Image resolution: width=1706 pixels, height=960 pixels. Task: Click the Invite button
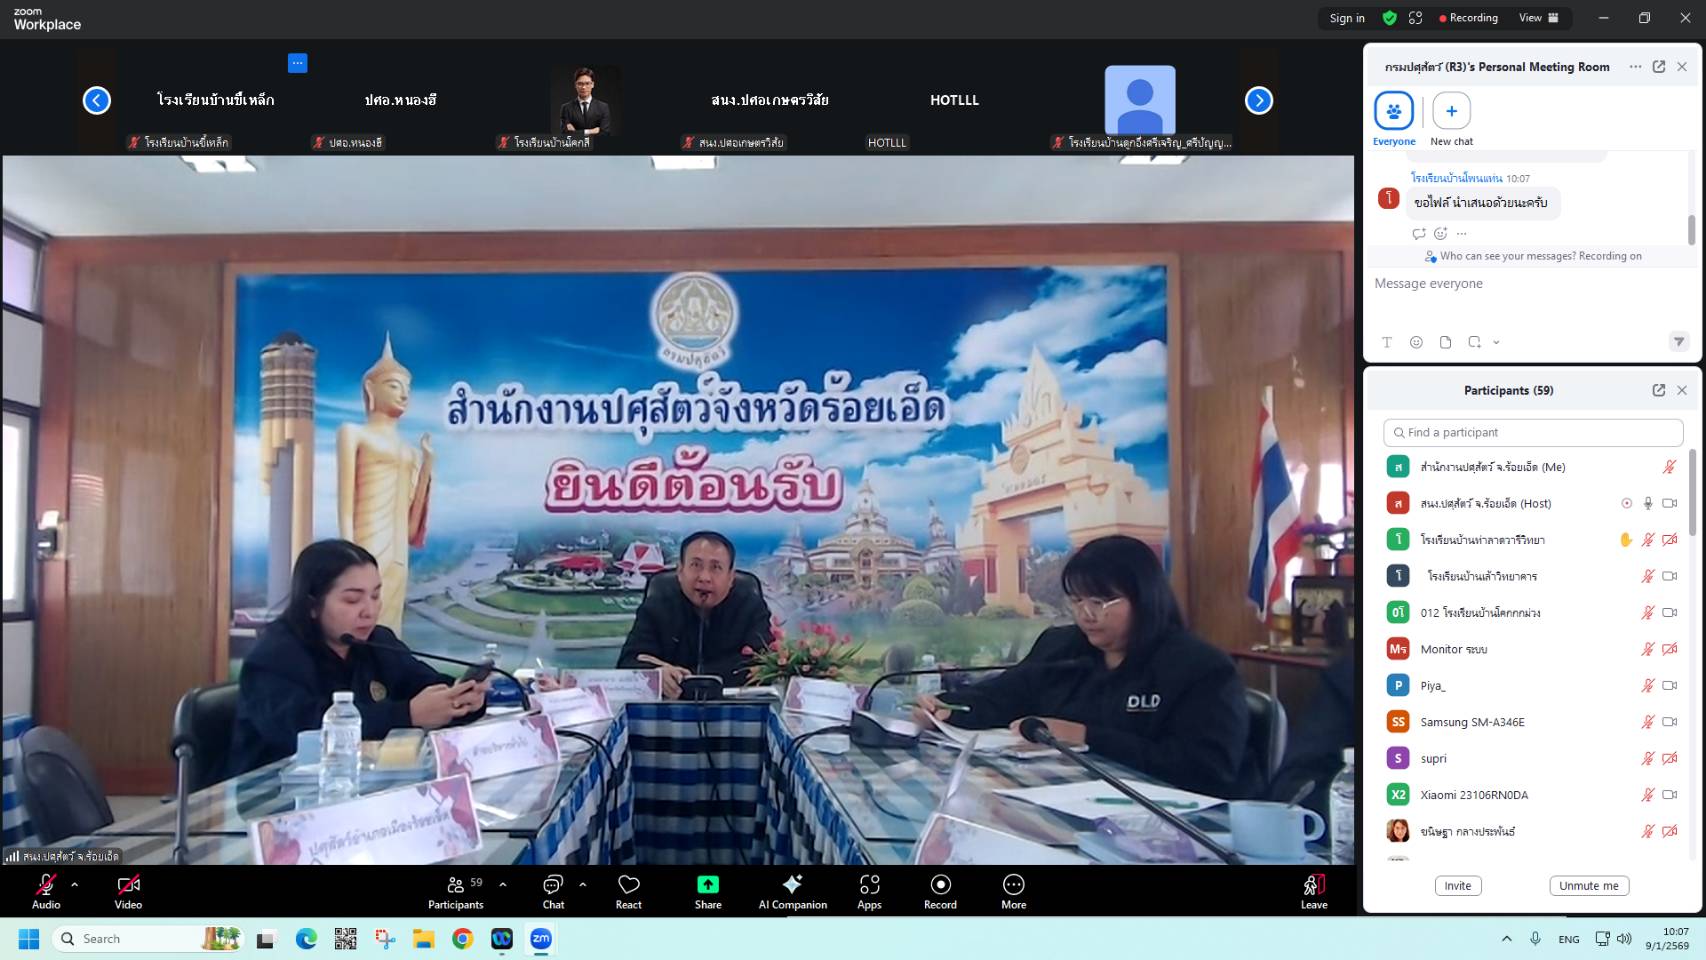point(1457,886)
